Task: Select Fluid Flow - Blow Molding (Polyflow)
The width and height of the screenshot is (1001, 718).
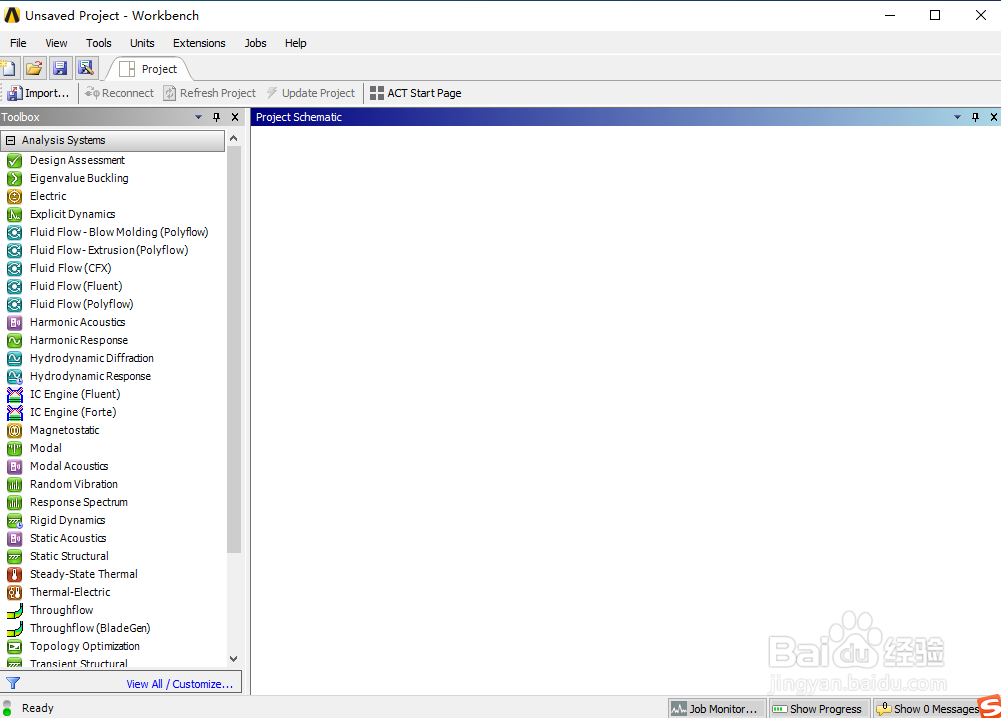Action: tap(119, 232)
